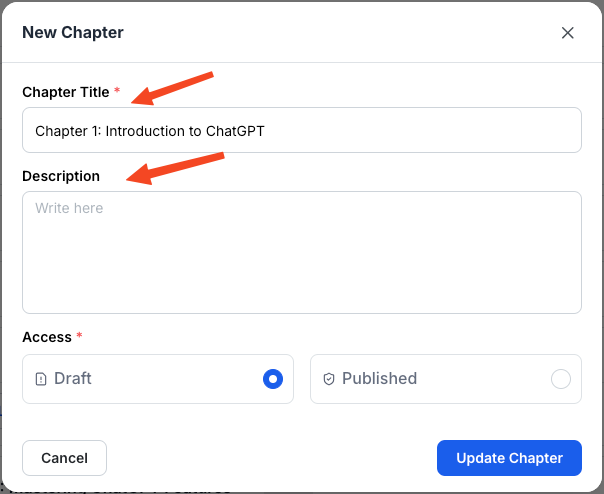Click the Draft document icon
Viewport: 604px width, 494px height.
point(41,379)
